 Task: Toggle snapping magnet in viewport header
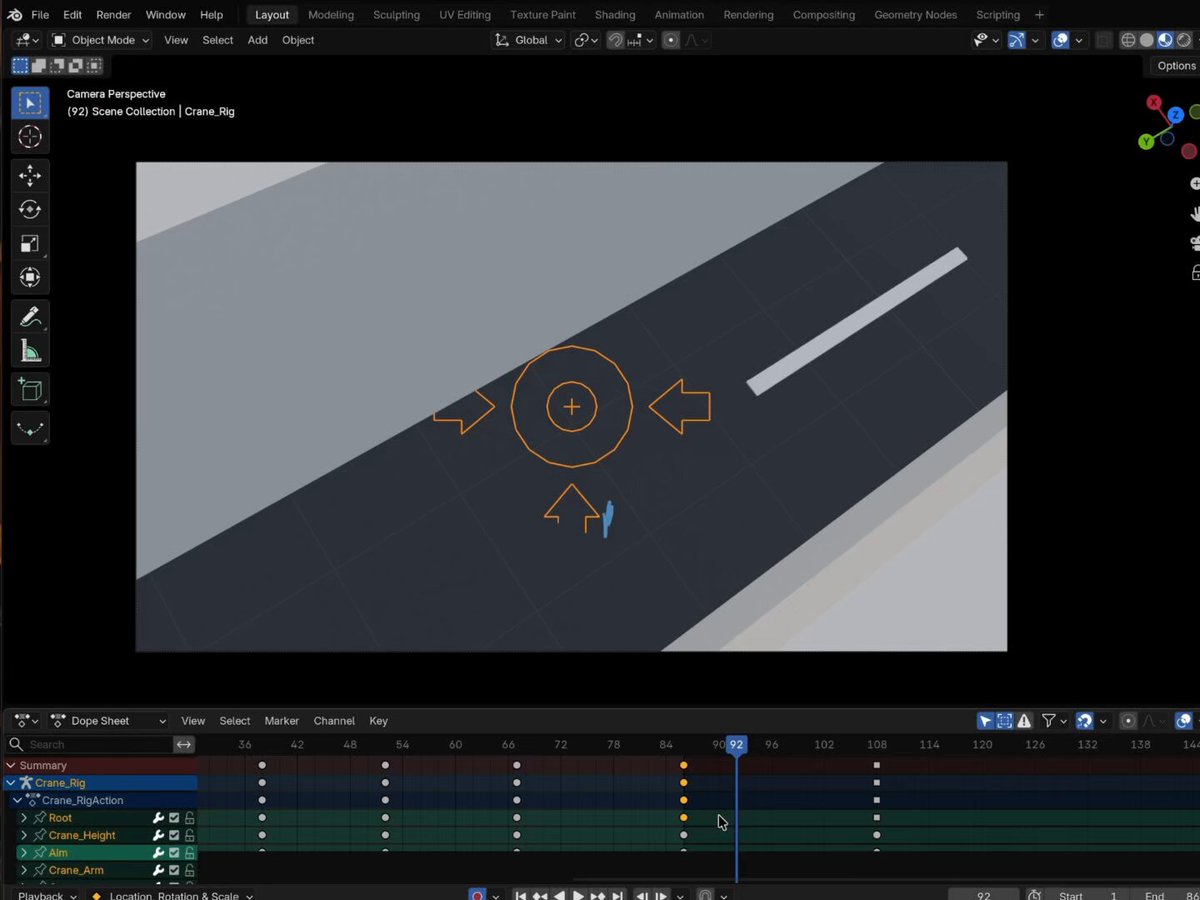[x=616, y=40]
